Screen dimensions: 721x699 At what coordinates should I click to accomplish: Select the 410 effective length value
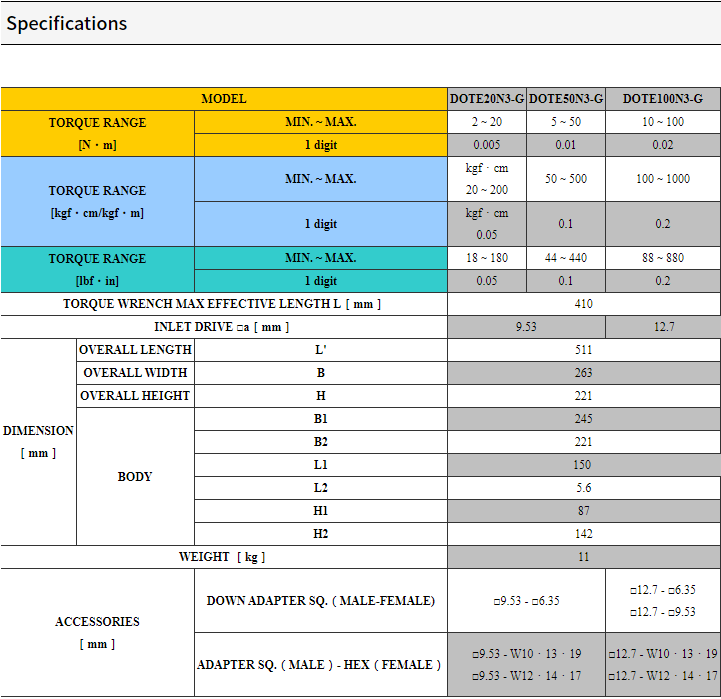tap(584, 304)
